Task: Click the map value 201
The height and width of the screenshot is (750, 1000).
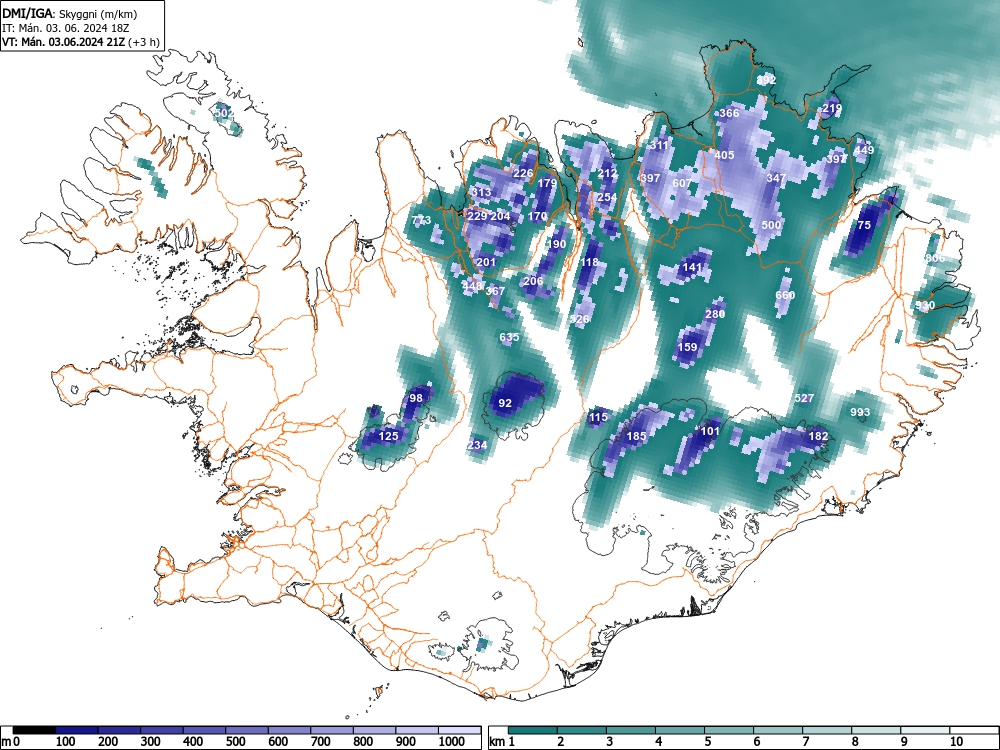Action: 486,262
